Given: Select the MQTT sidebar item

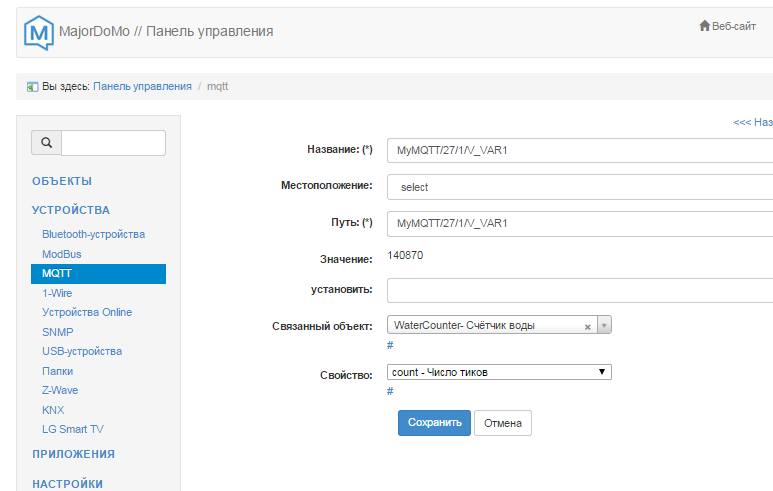Looking at the screenshot, I should click(x=99, y=274).
